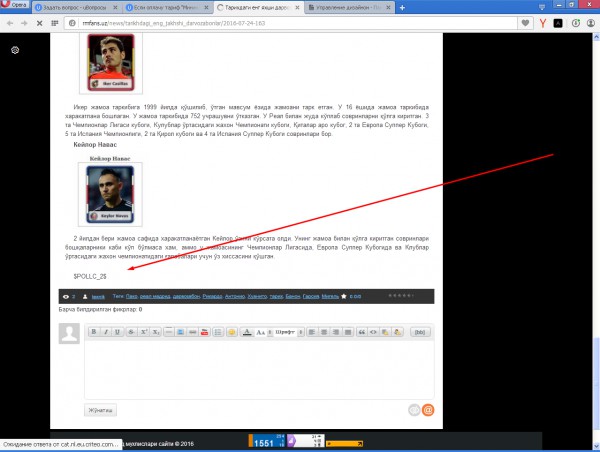The width and height of the screenshot is (600, 452).
Task: Open the tab menu arrow in title bar
Action: click(x=542, y=7)
